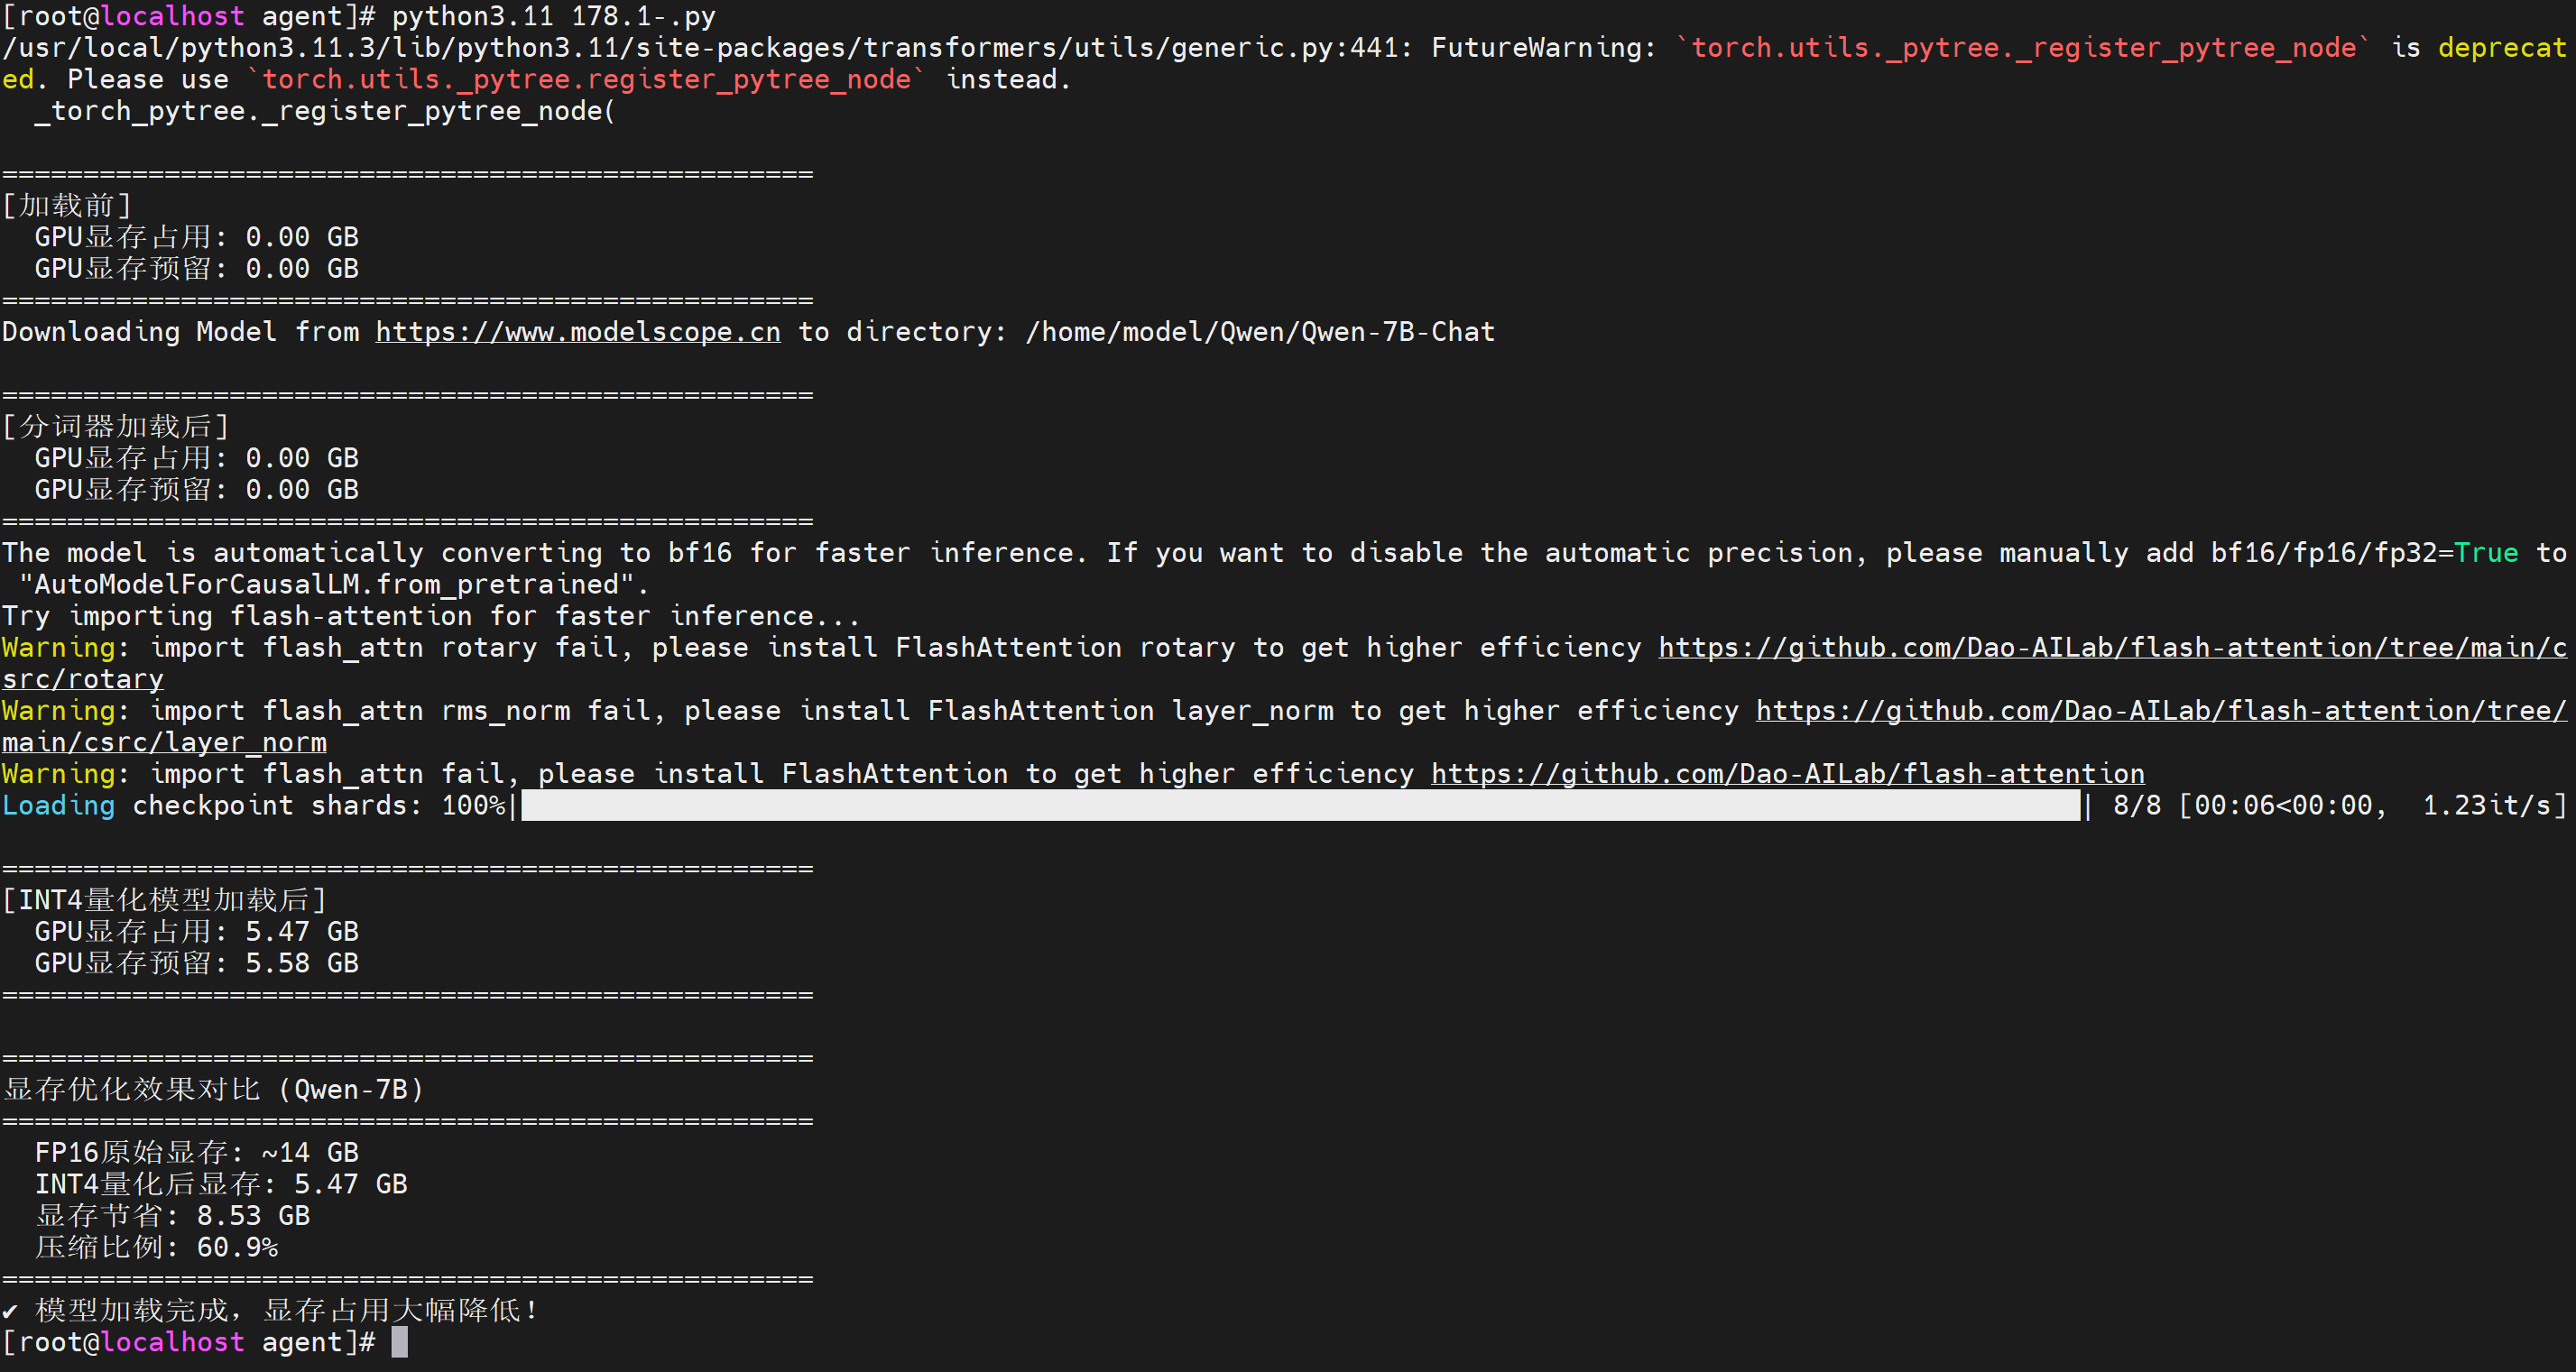
Task: Click the '8/8 [00:06<00:00, 1.23it/s]' status
Action: [2339, 806]
